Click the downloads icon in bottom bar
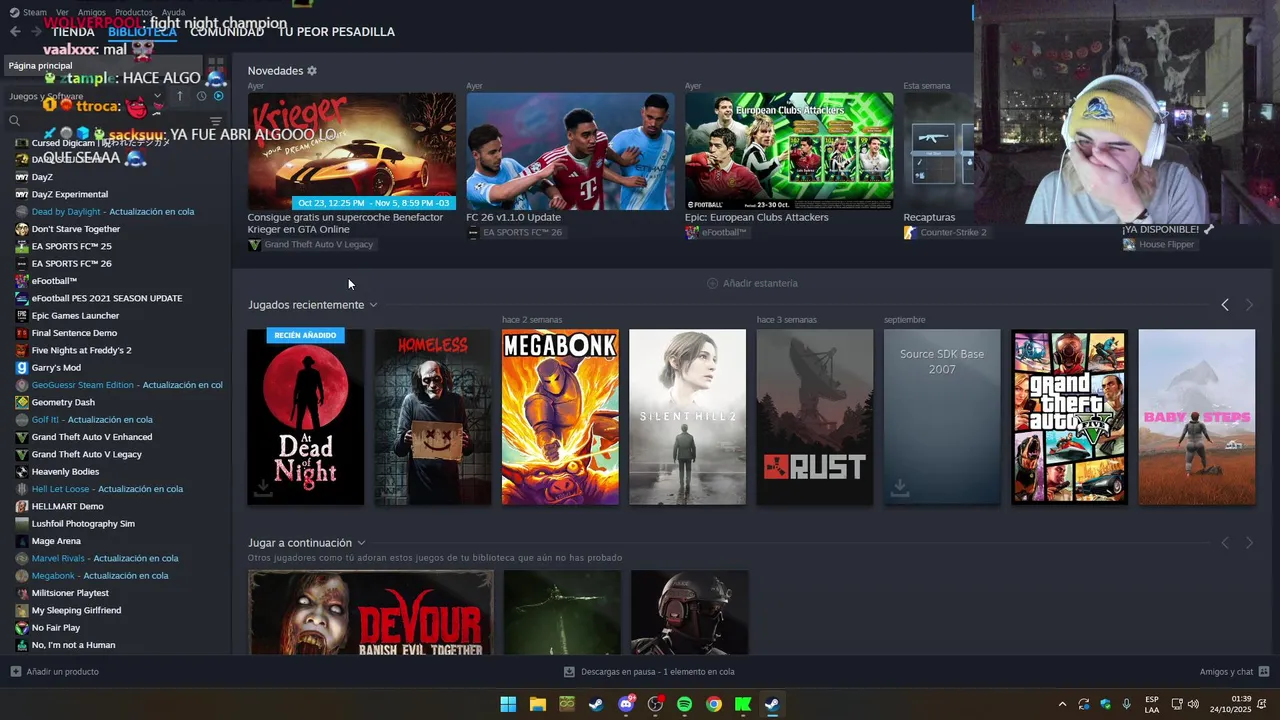Viewport: 1280px width, 720px height. [569, 672]
